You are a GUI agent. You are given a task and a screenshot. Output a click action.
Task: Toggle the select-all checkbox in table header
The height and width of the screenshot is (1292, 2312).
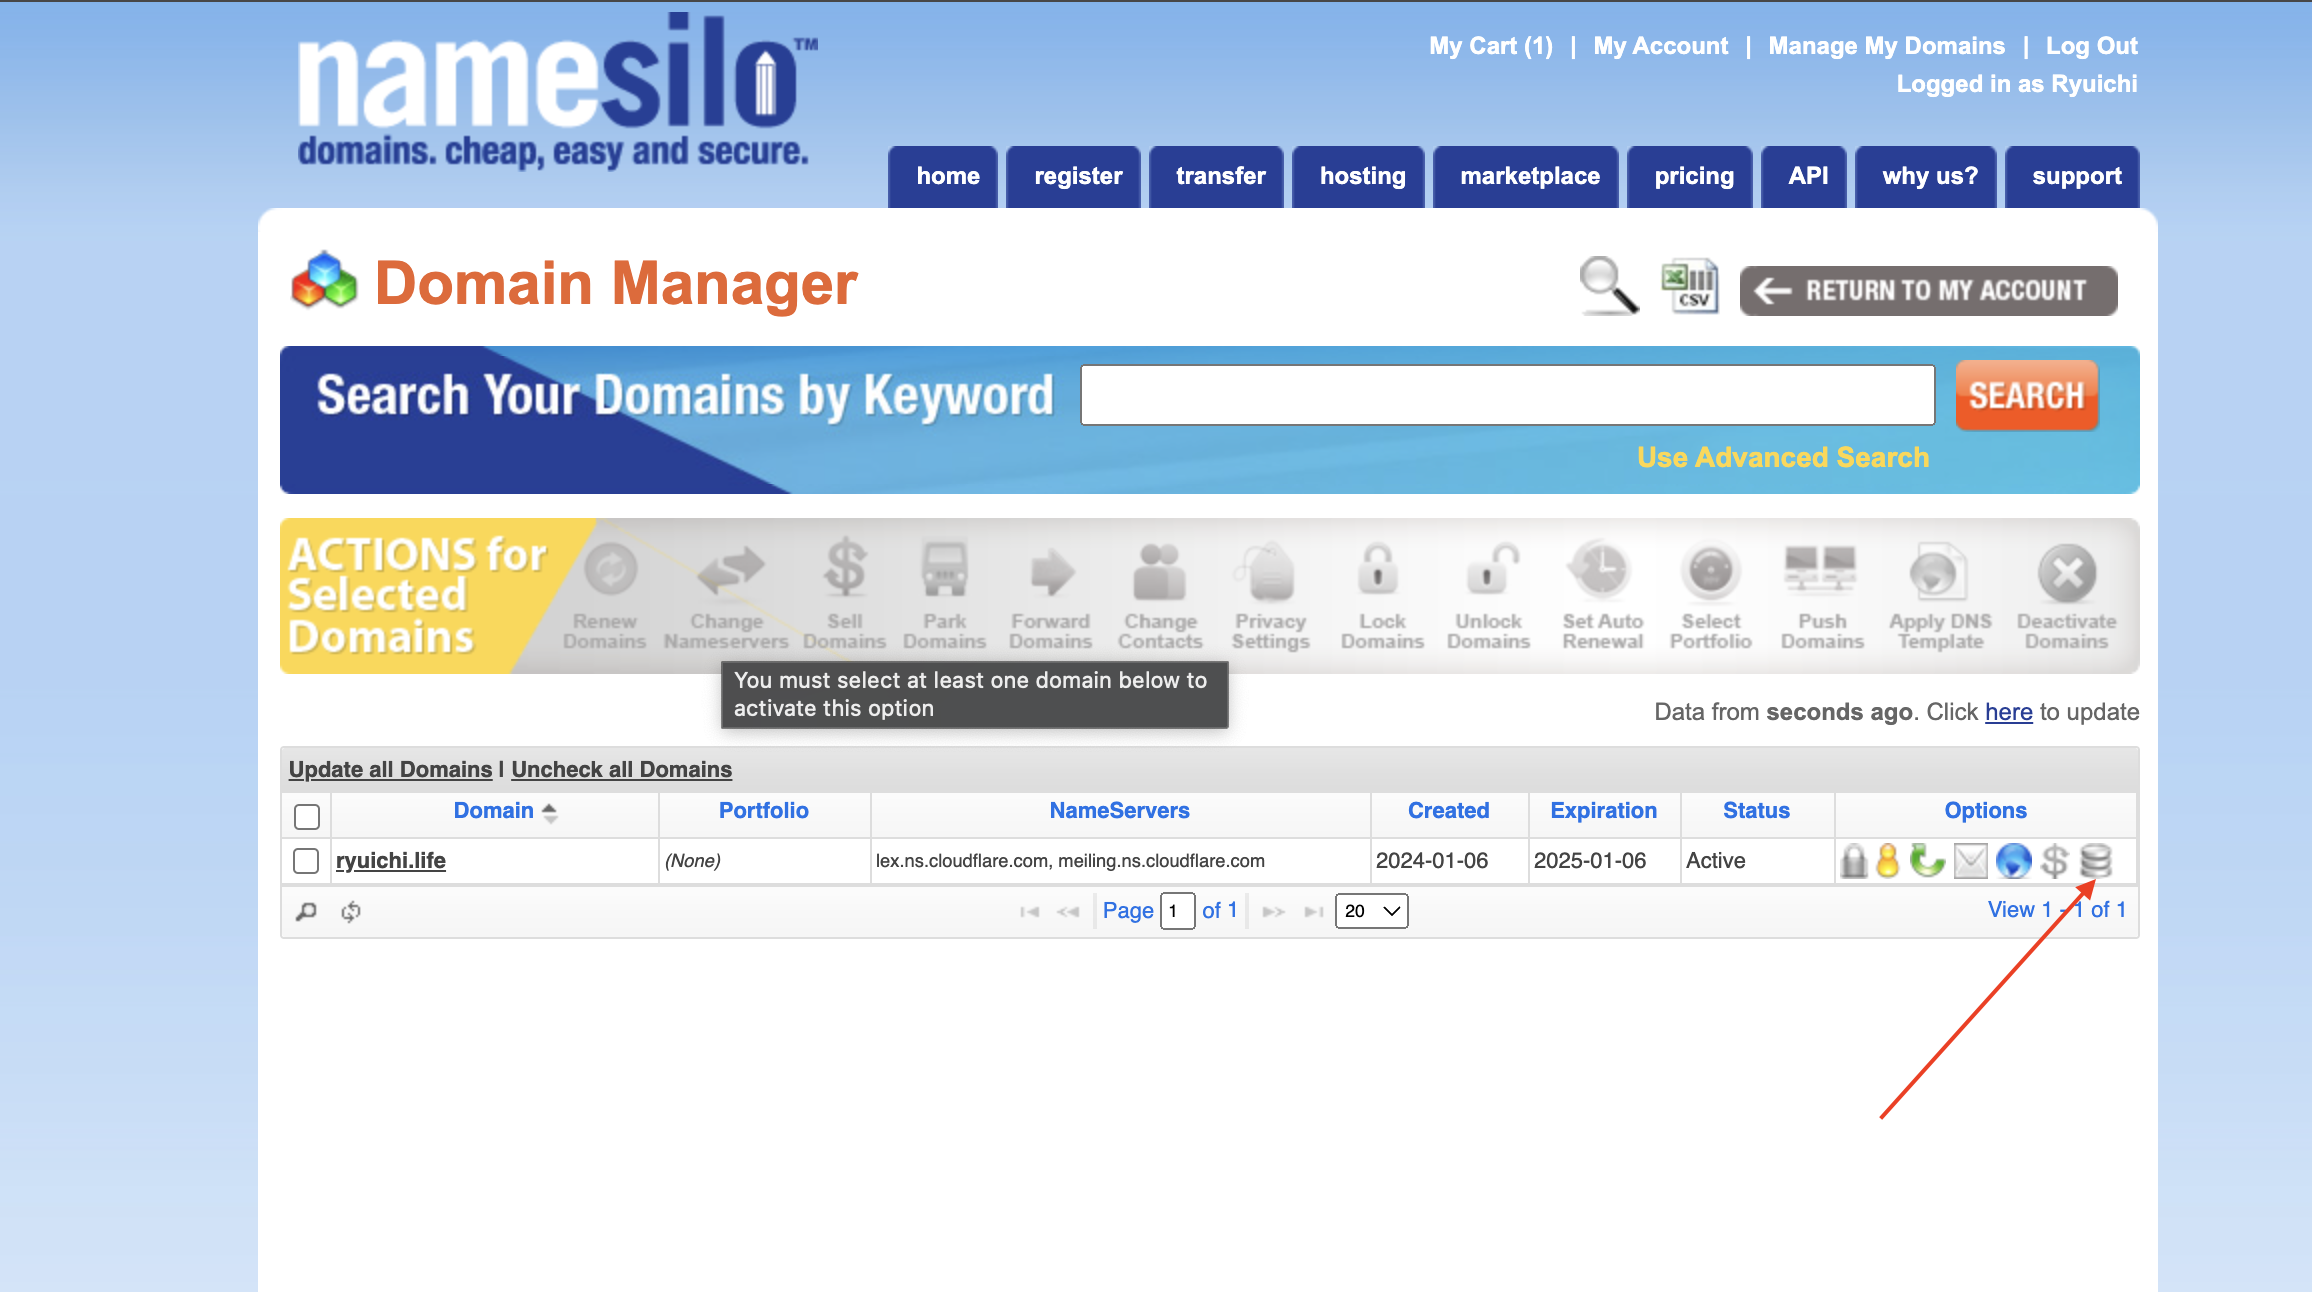(307, 816)
